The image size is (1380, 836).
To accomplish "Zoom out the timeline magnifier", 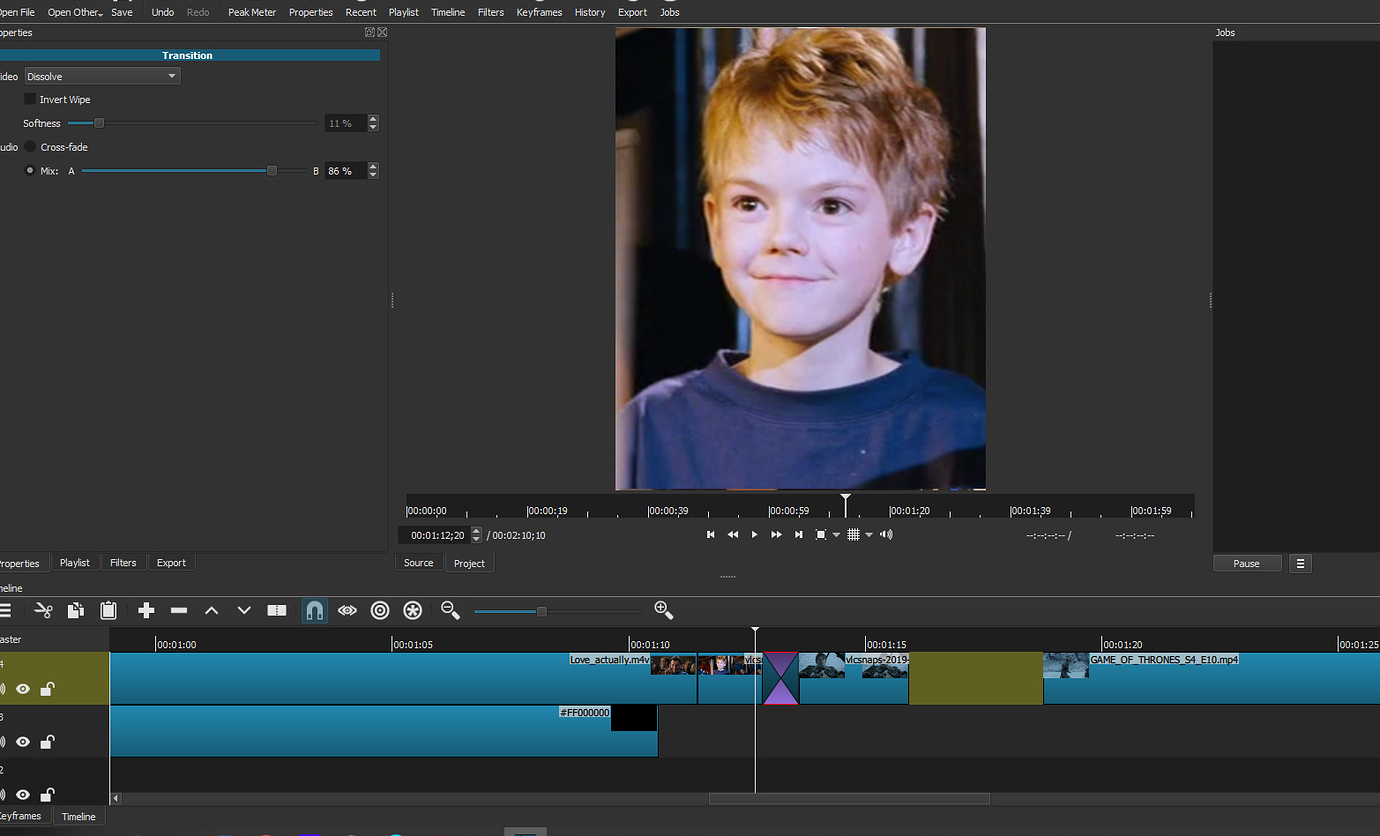I will point(450,610).
